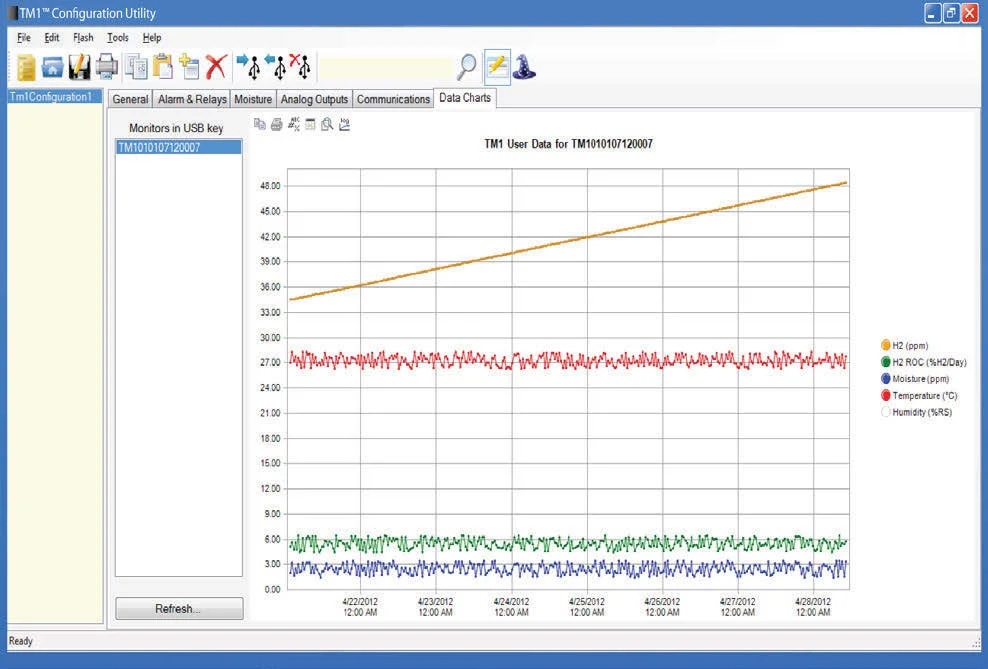Open the Tools menu
988x669 pixels.
(x=118, y=38)
